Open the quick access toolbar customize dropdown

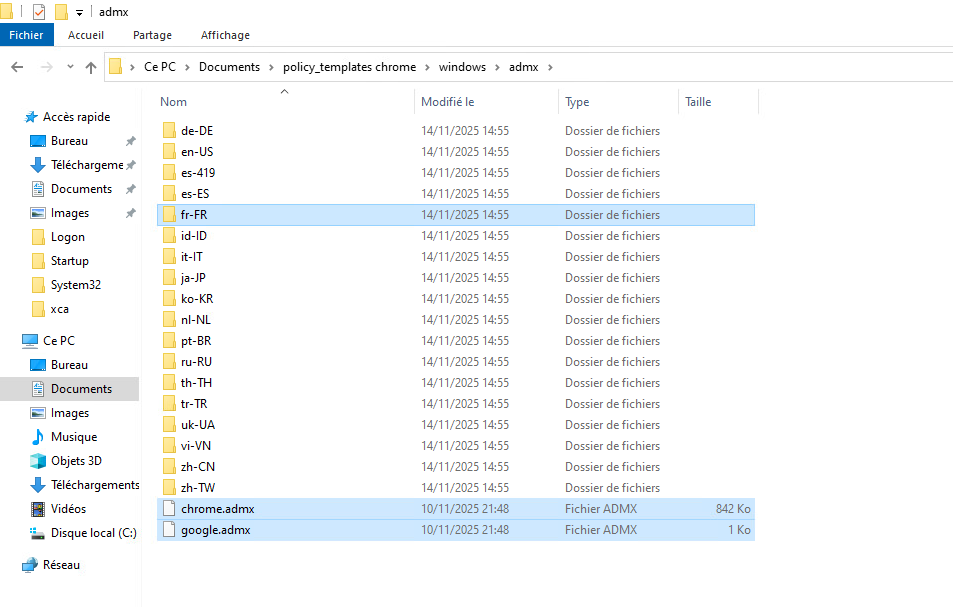[x=79, y=12]
